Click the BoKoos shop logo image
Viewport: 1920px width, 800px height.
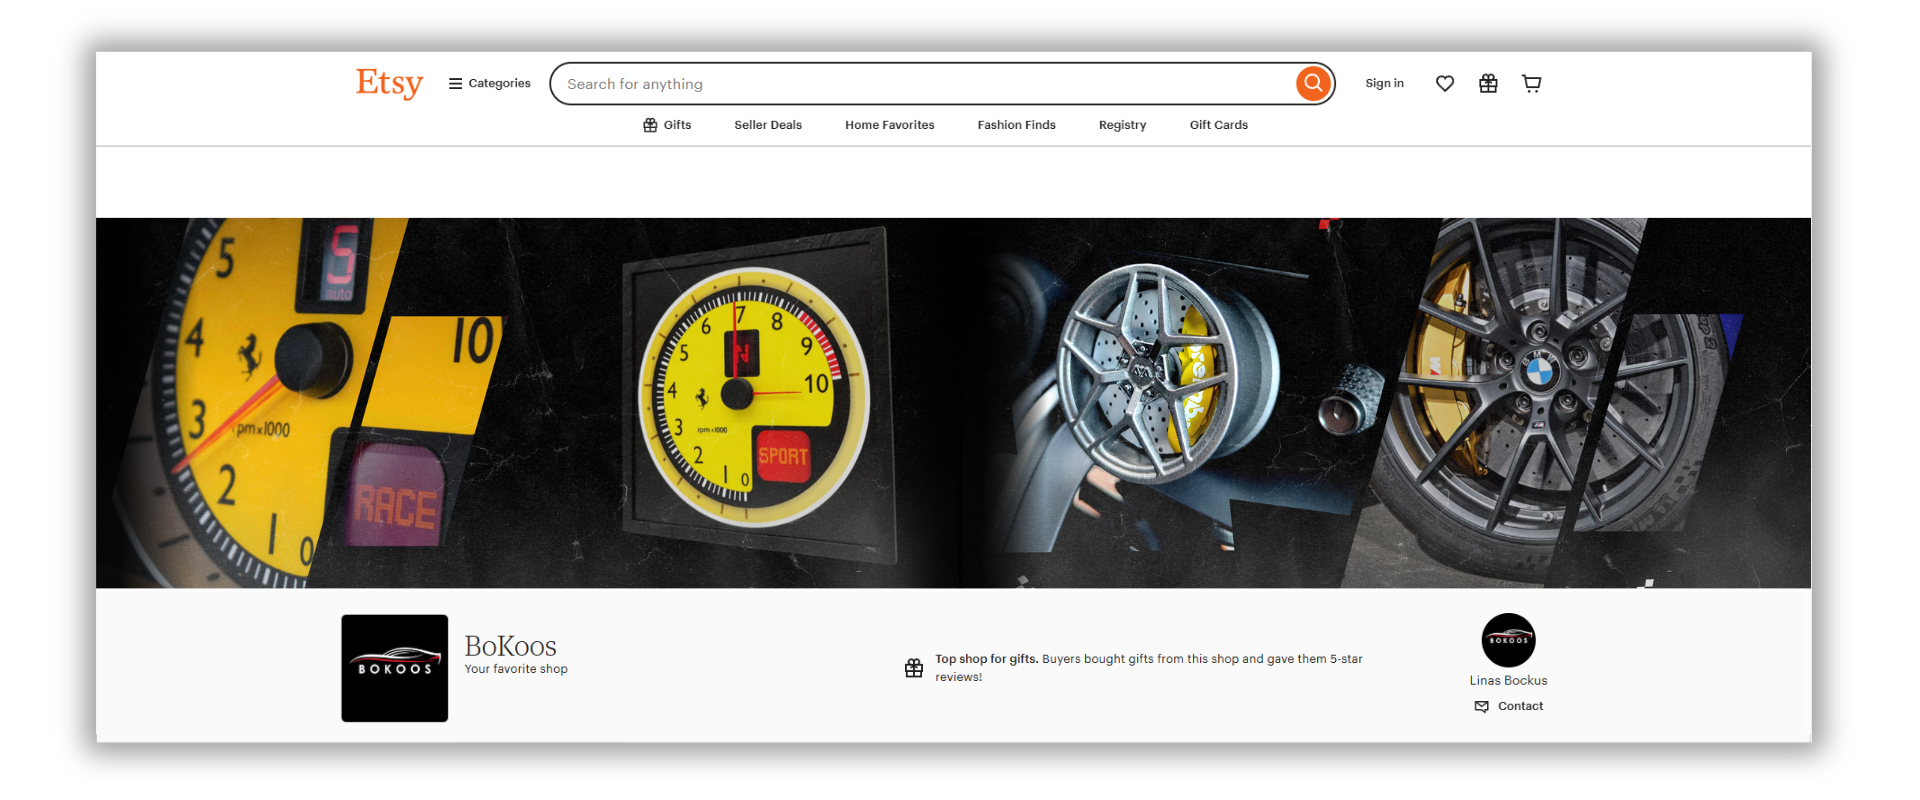click(394, 668)
